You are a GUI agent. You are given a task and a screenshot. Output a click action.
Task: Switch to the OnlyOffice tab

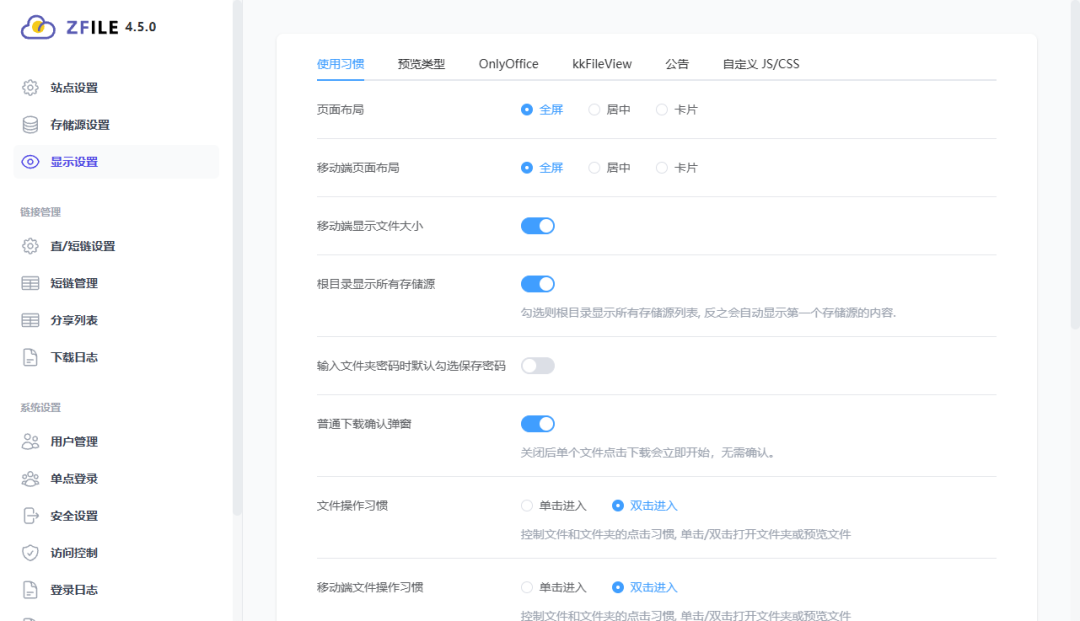tap(508, 63)
